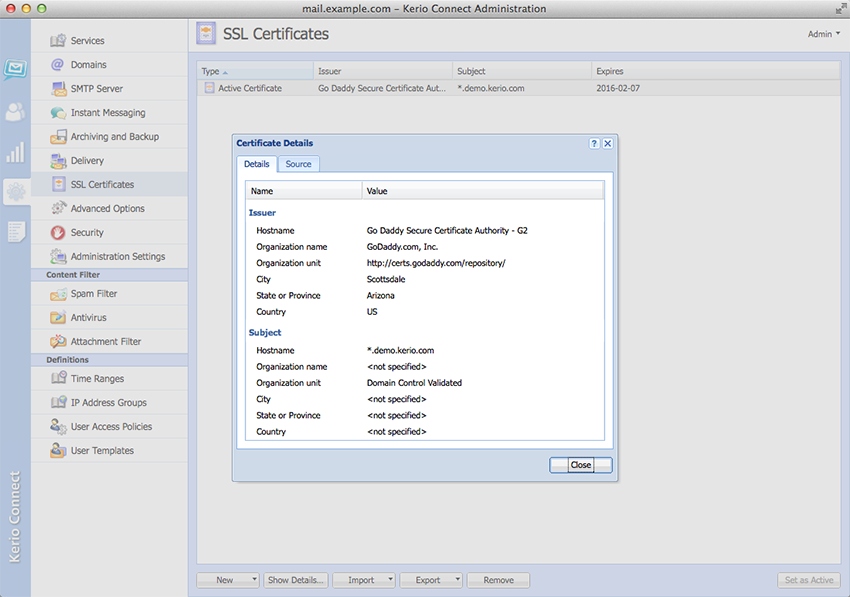The height and width of the screenshot is (597, 850).
Task: Click the Services icon in sidebar
Action: click(58, 41)
